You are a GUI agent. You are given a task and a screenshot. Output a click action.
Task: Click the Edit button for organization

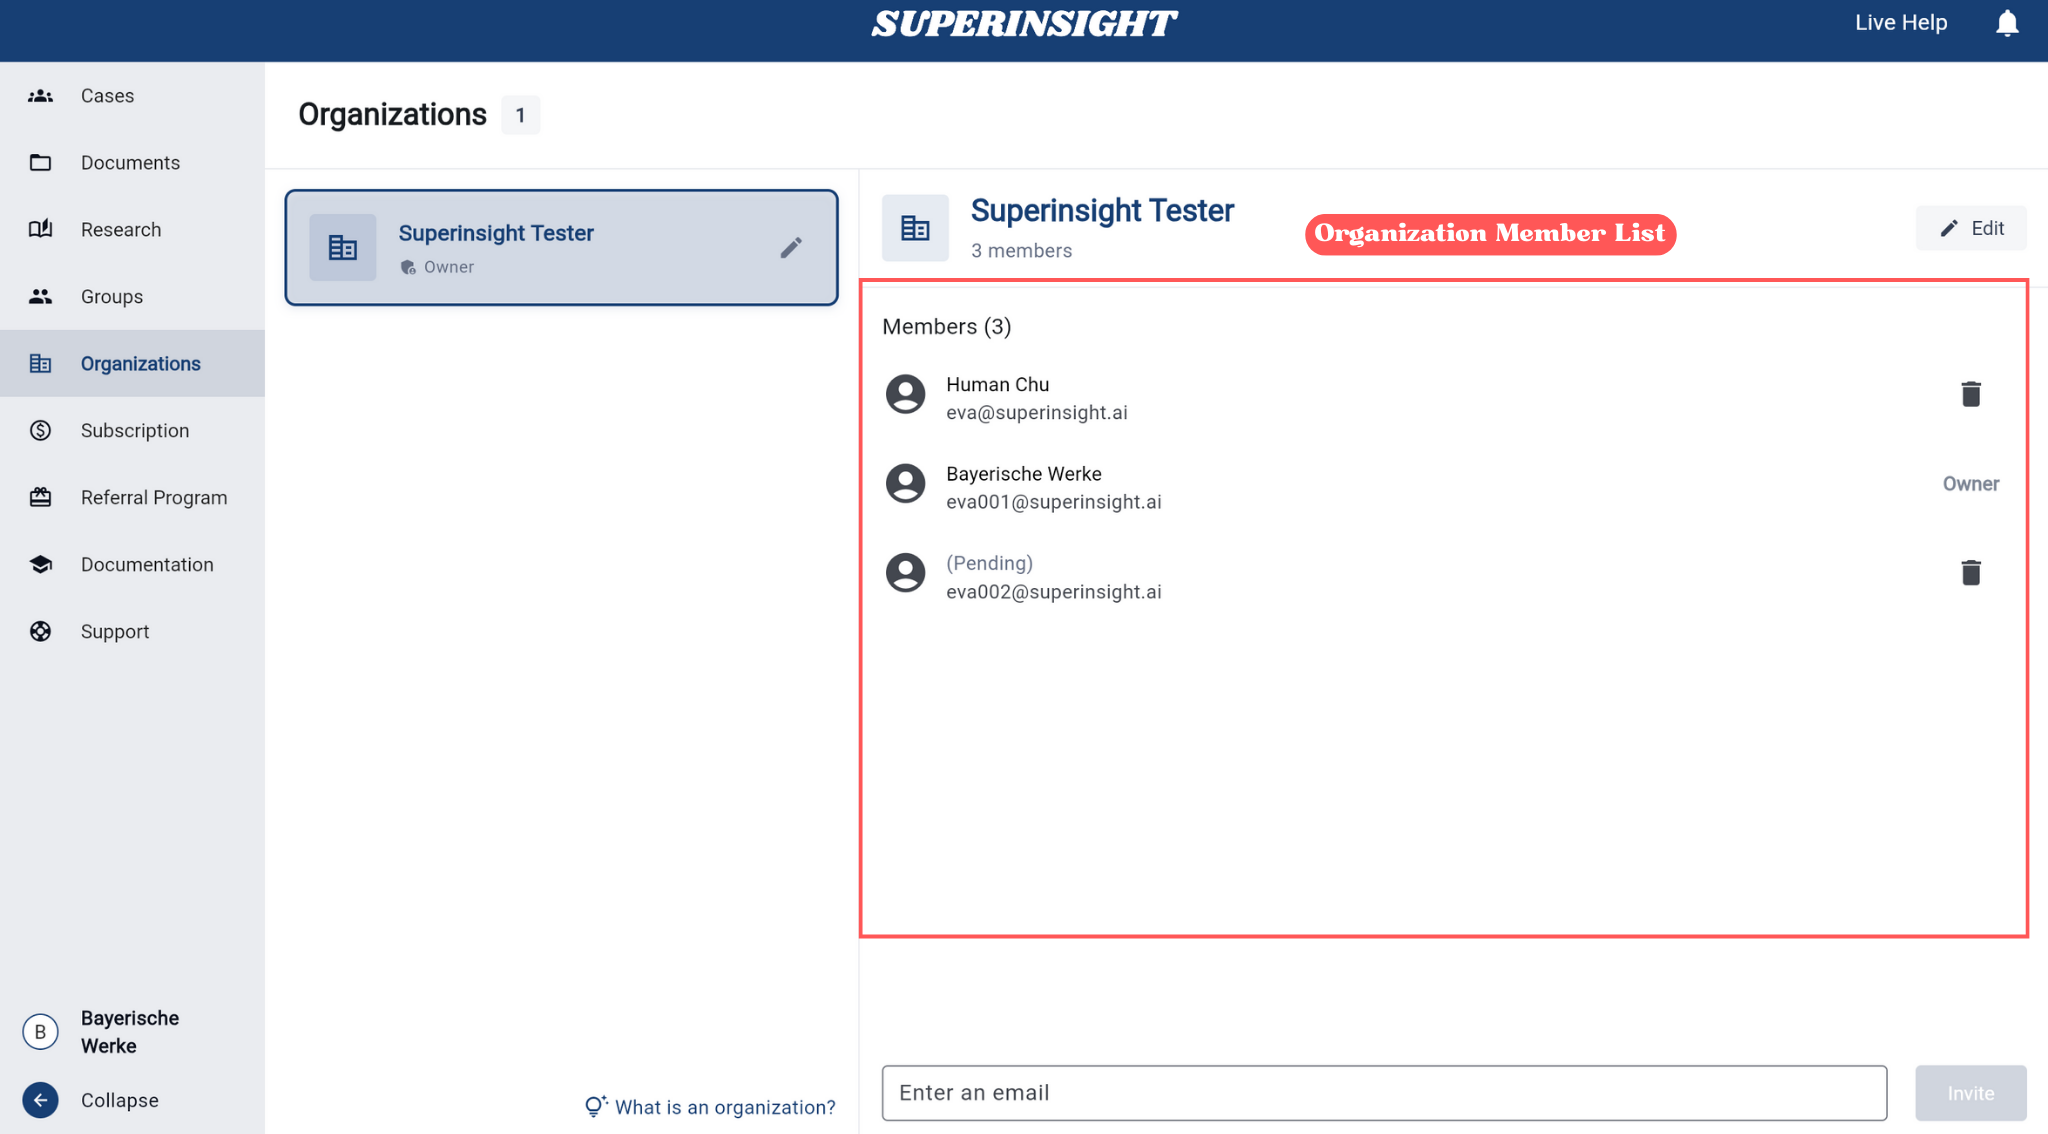click(x=1971, y=229)
